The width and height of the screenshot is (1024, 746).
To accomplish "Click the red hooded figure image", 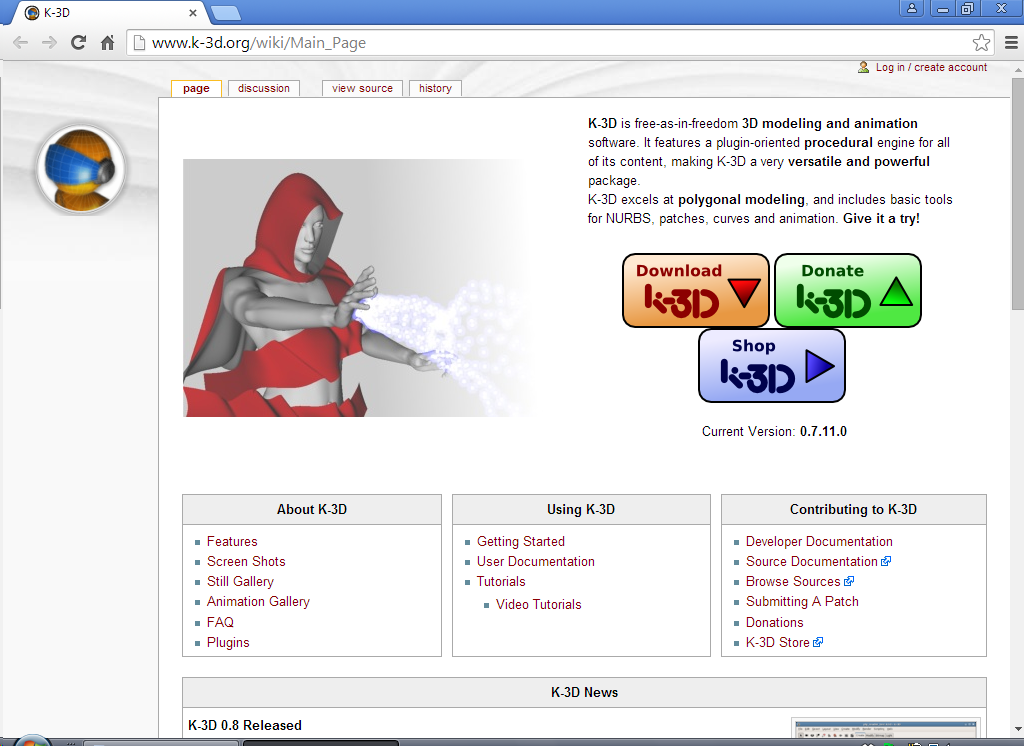I will pyautogui.click(x=359, y=287).
